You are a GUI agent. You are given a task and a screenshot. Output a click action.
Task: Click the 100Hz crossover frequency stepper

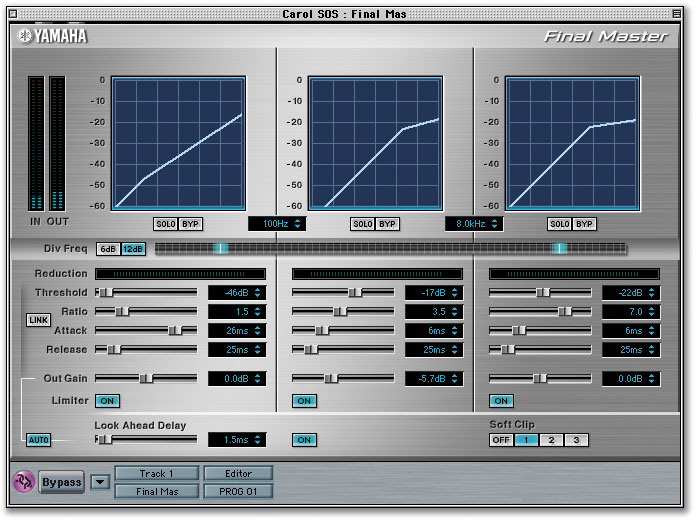point(297,224)
